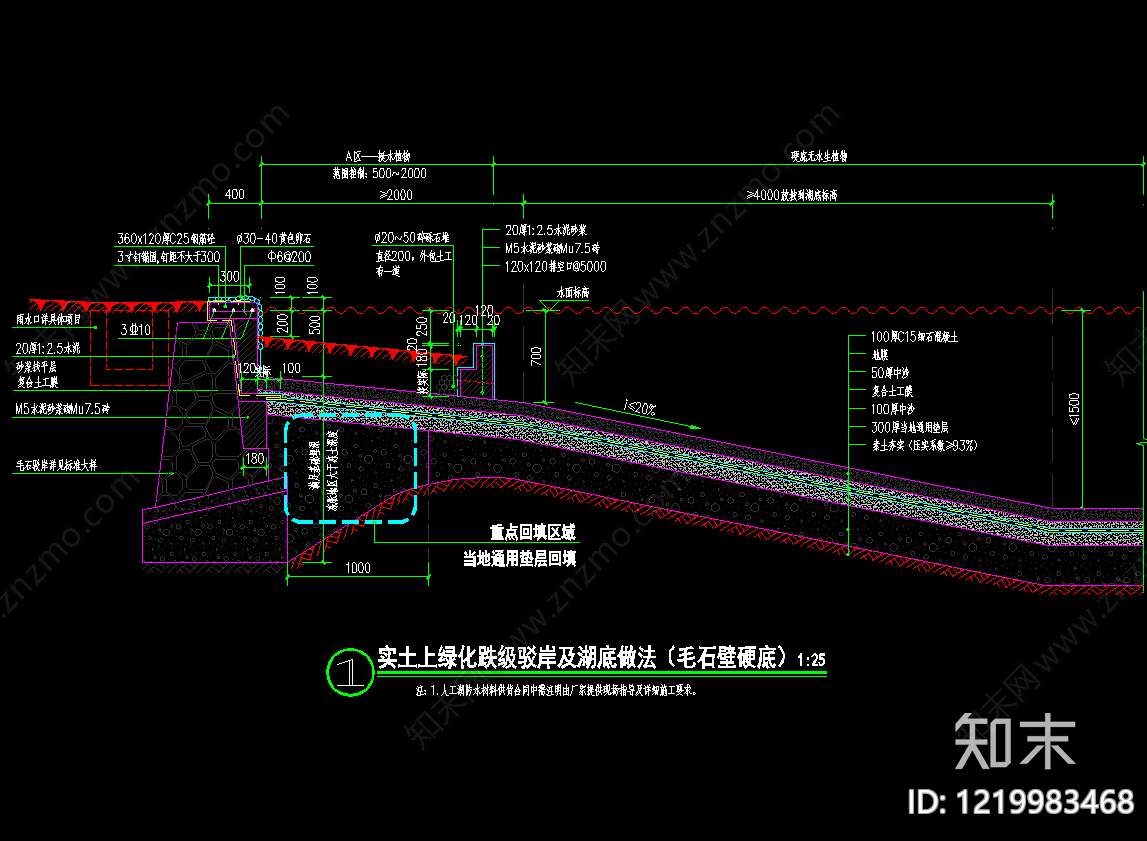
Task: Select the vertical "250" dimension text
Action: click(422, 327)
